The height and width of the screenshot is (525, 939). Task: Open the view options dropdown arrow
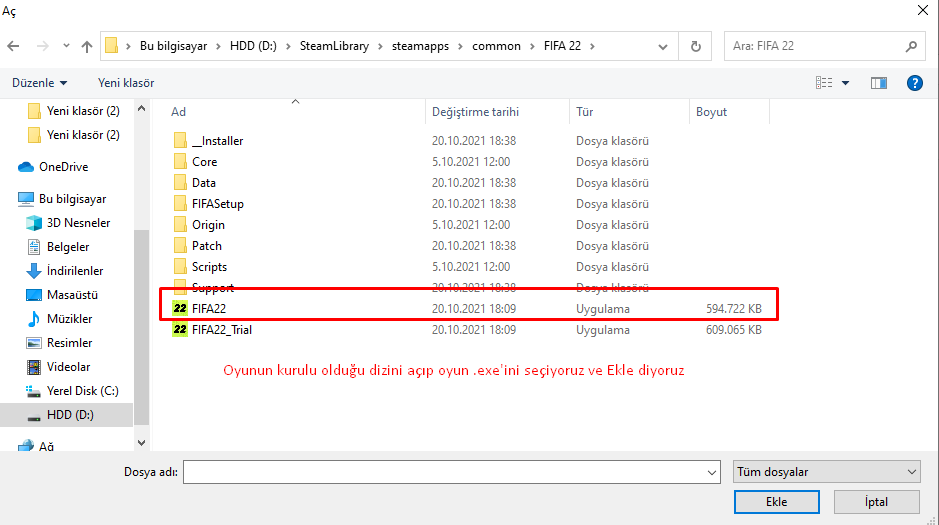tap(846, 83)
